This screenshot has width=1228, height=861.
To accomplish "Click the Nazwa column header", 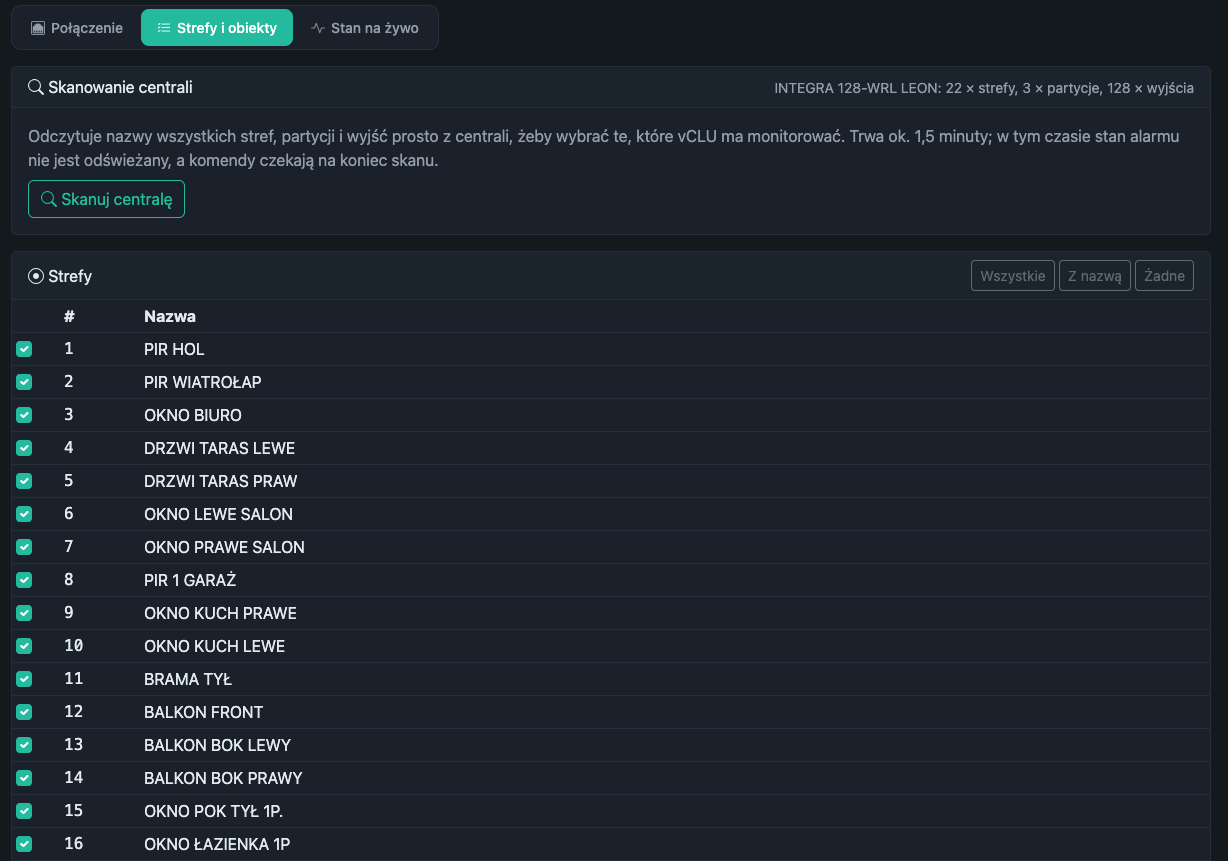I will (170, 316).
